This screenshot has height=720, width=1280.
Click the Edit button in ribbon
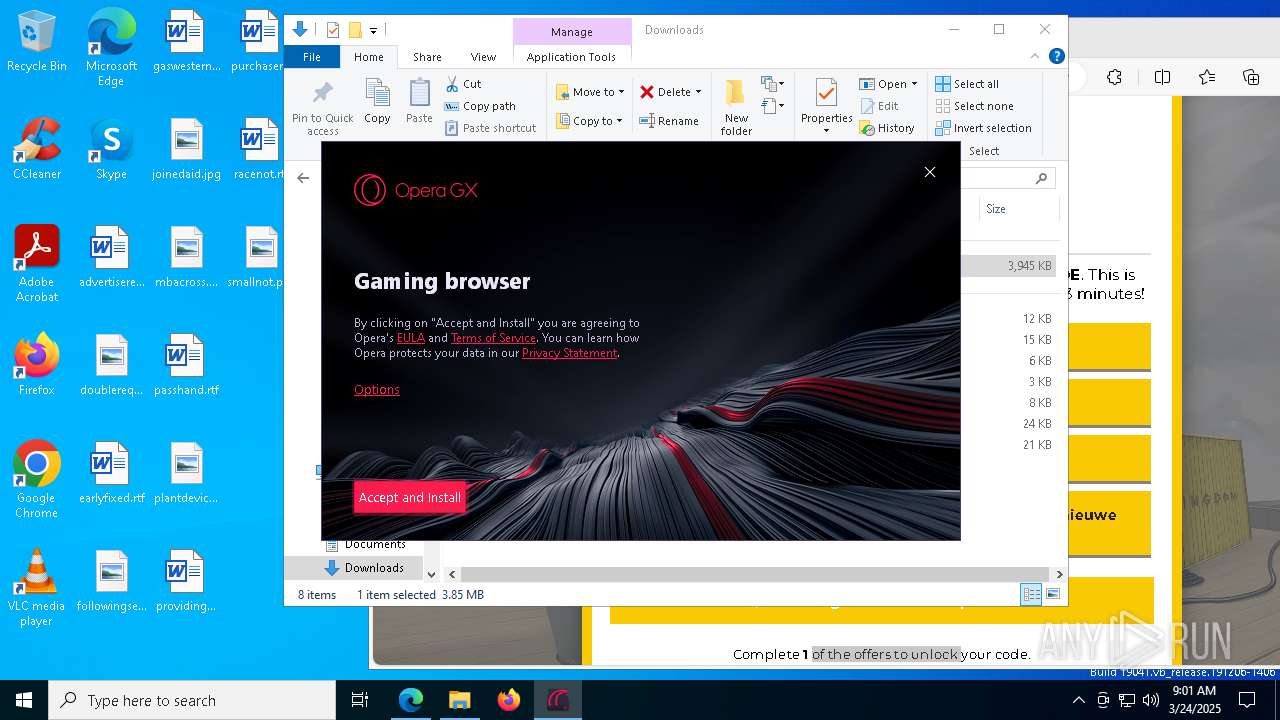pos(879,106)
